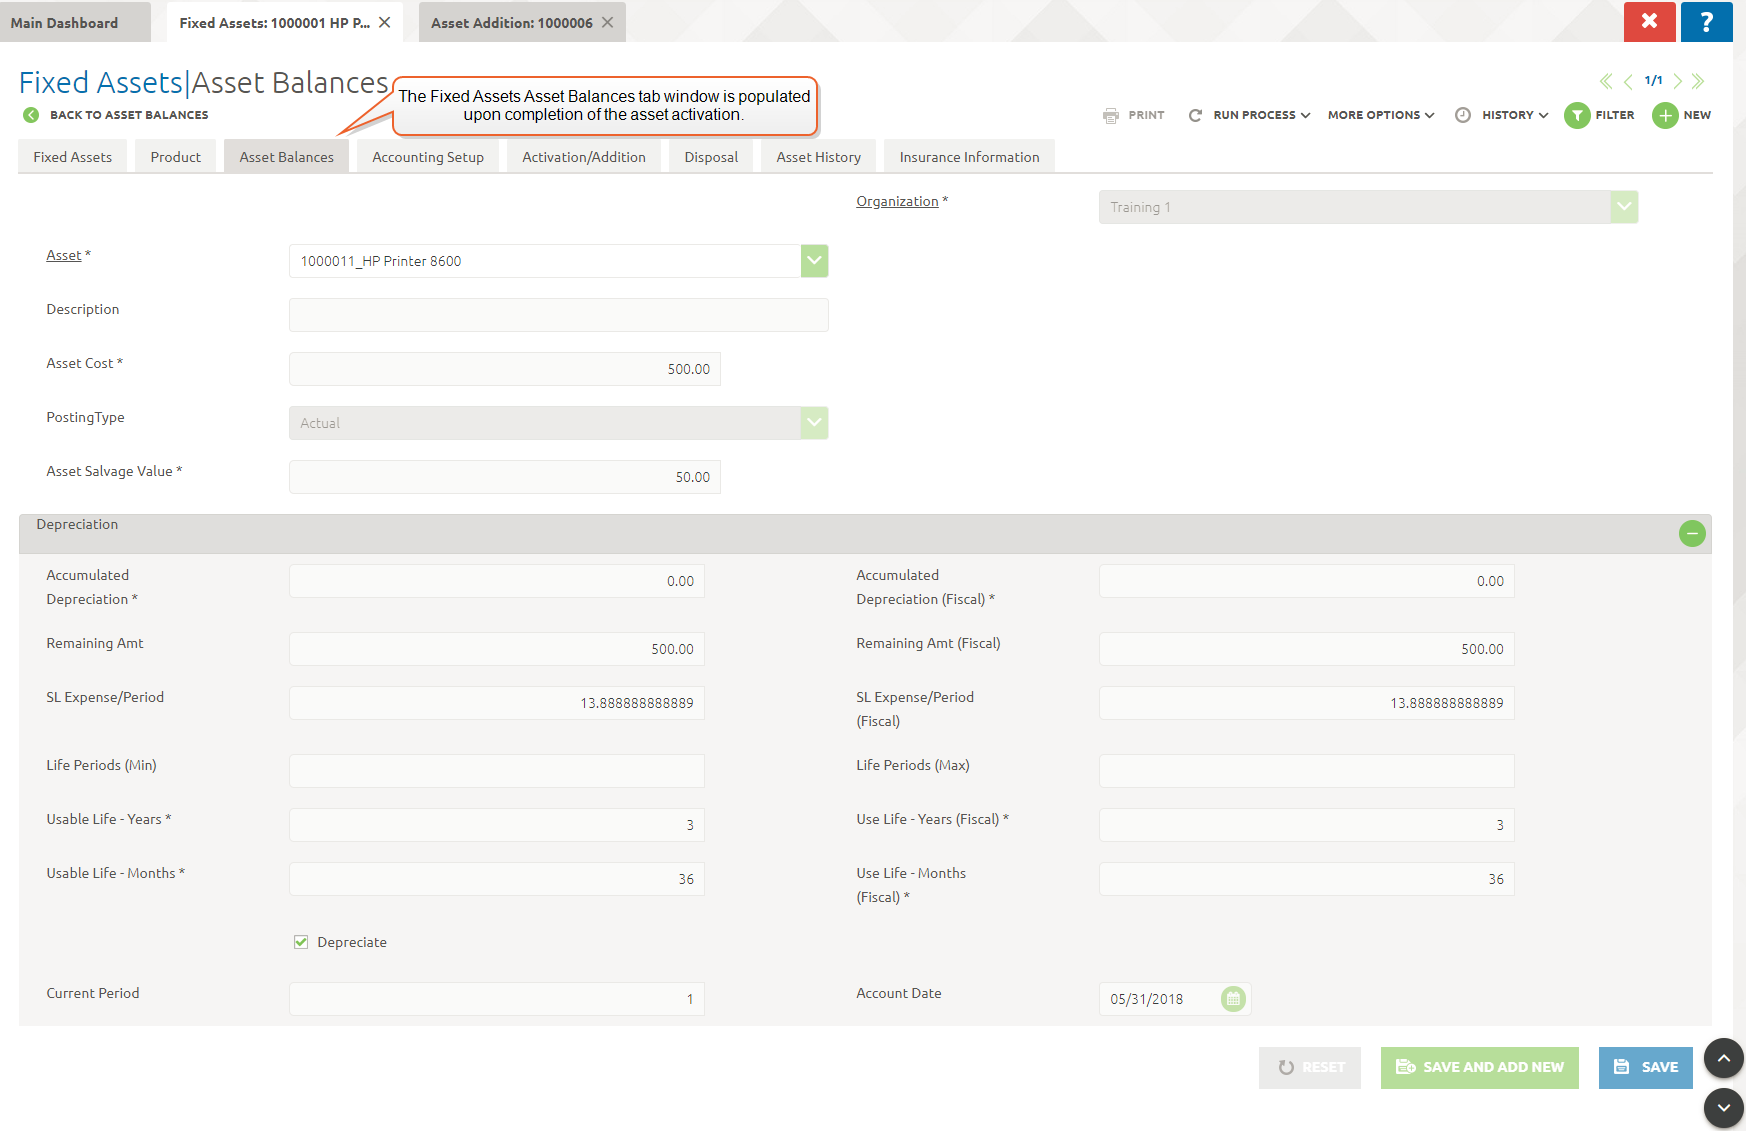Click the scroll down round arrow button
Viewport: 1746px width, 1131px height.
pos(1723,1108)
